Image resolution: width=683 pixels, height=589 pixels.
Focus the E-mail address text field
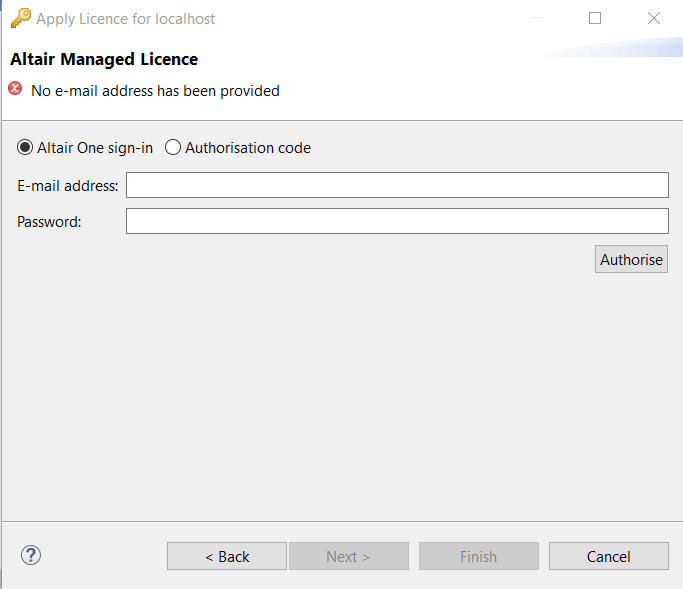397,185
